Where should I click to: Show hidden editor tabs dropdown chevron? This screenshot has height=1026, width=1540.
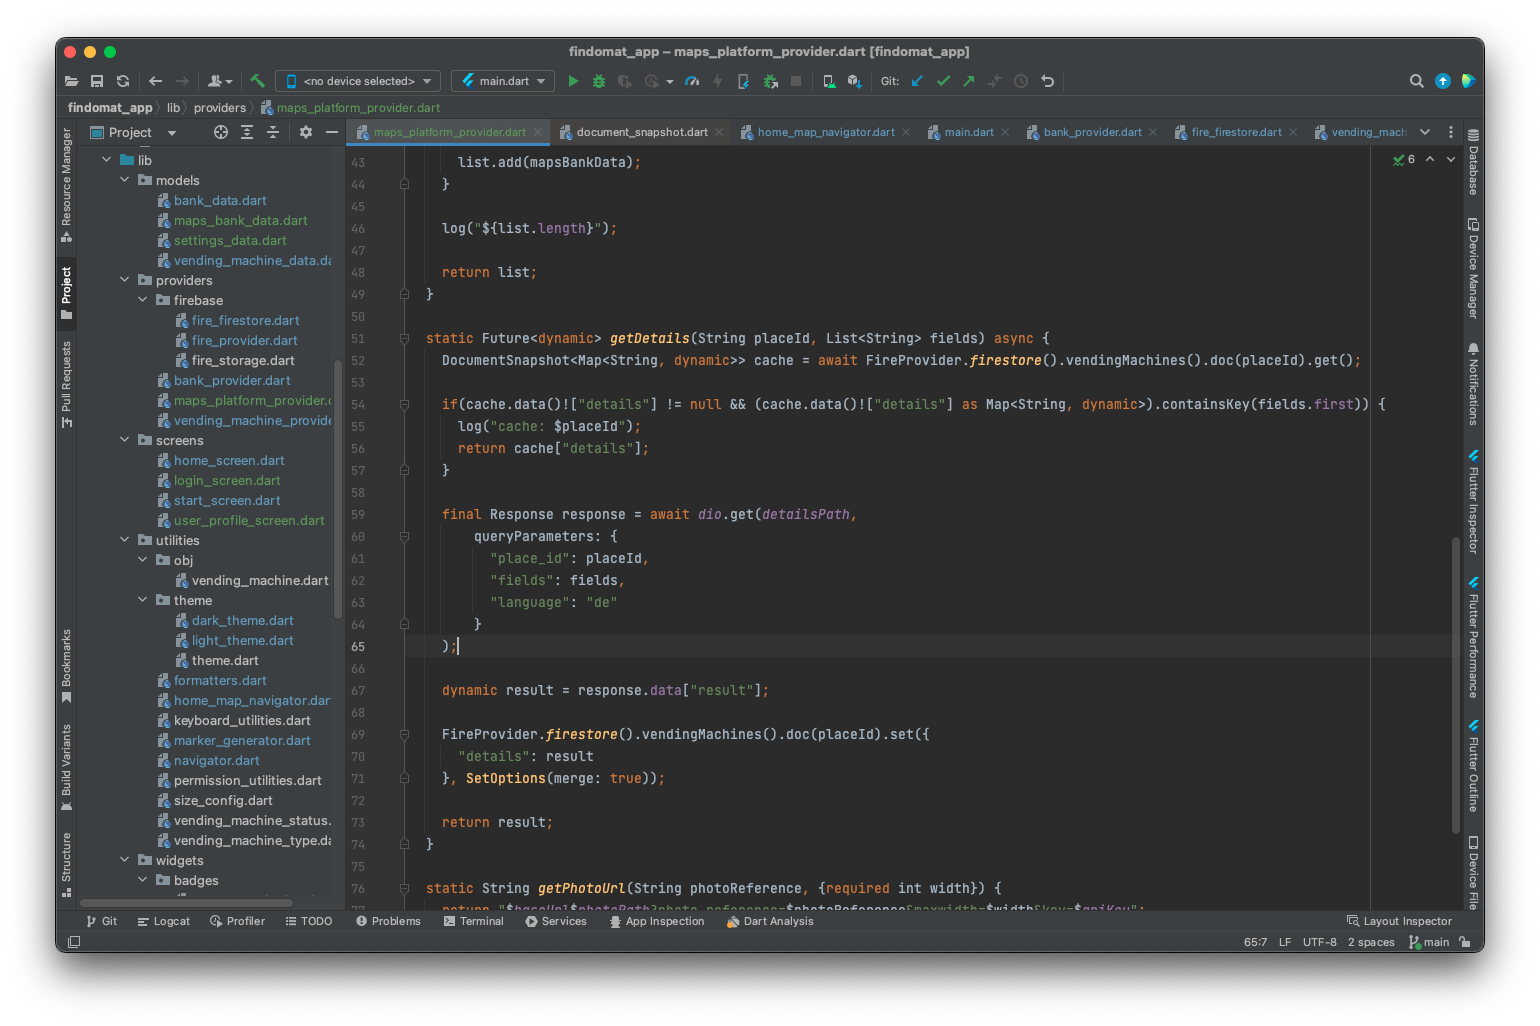click(x=1425, y=132)
